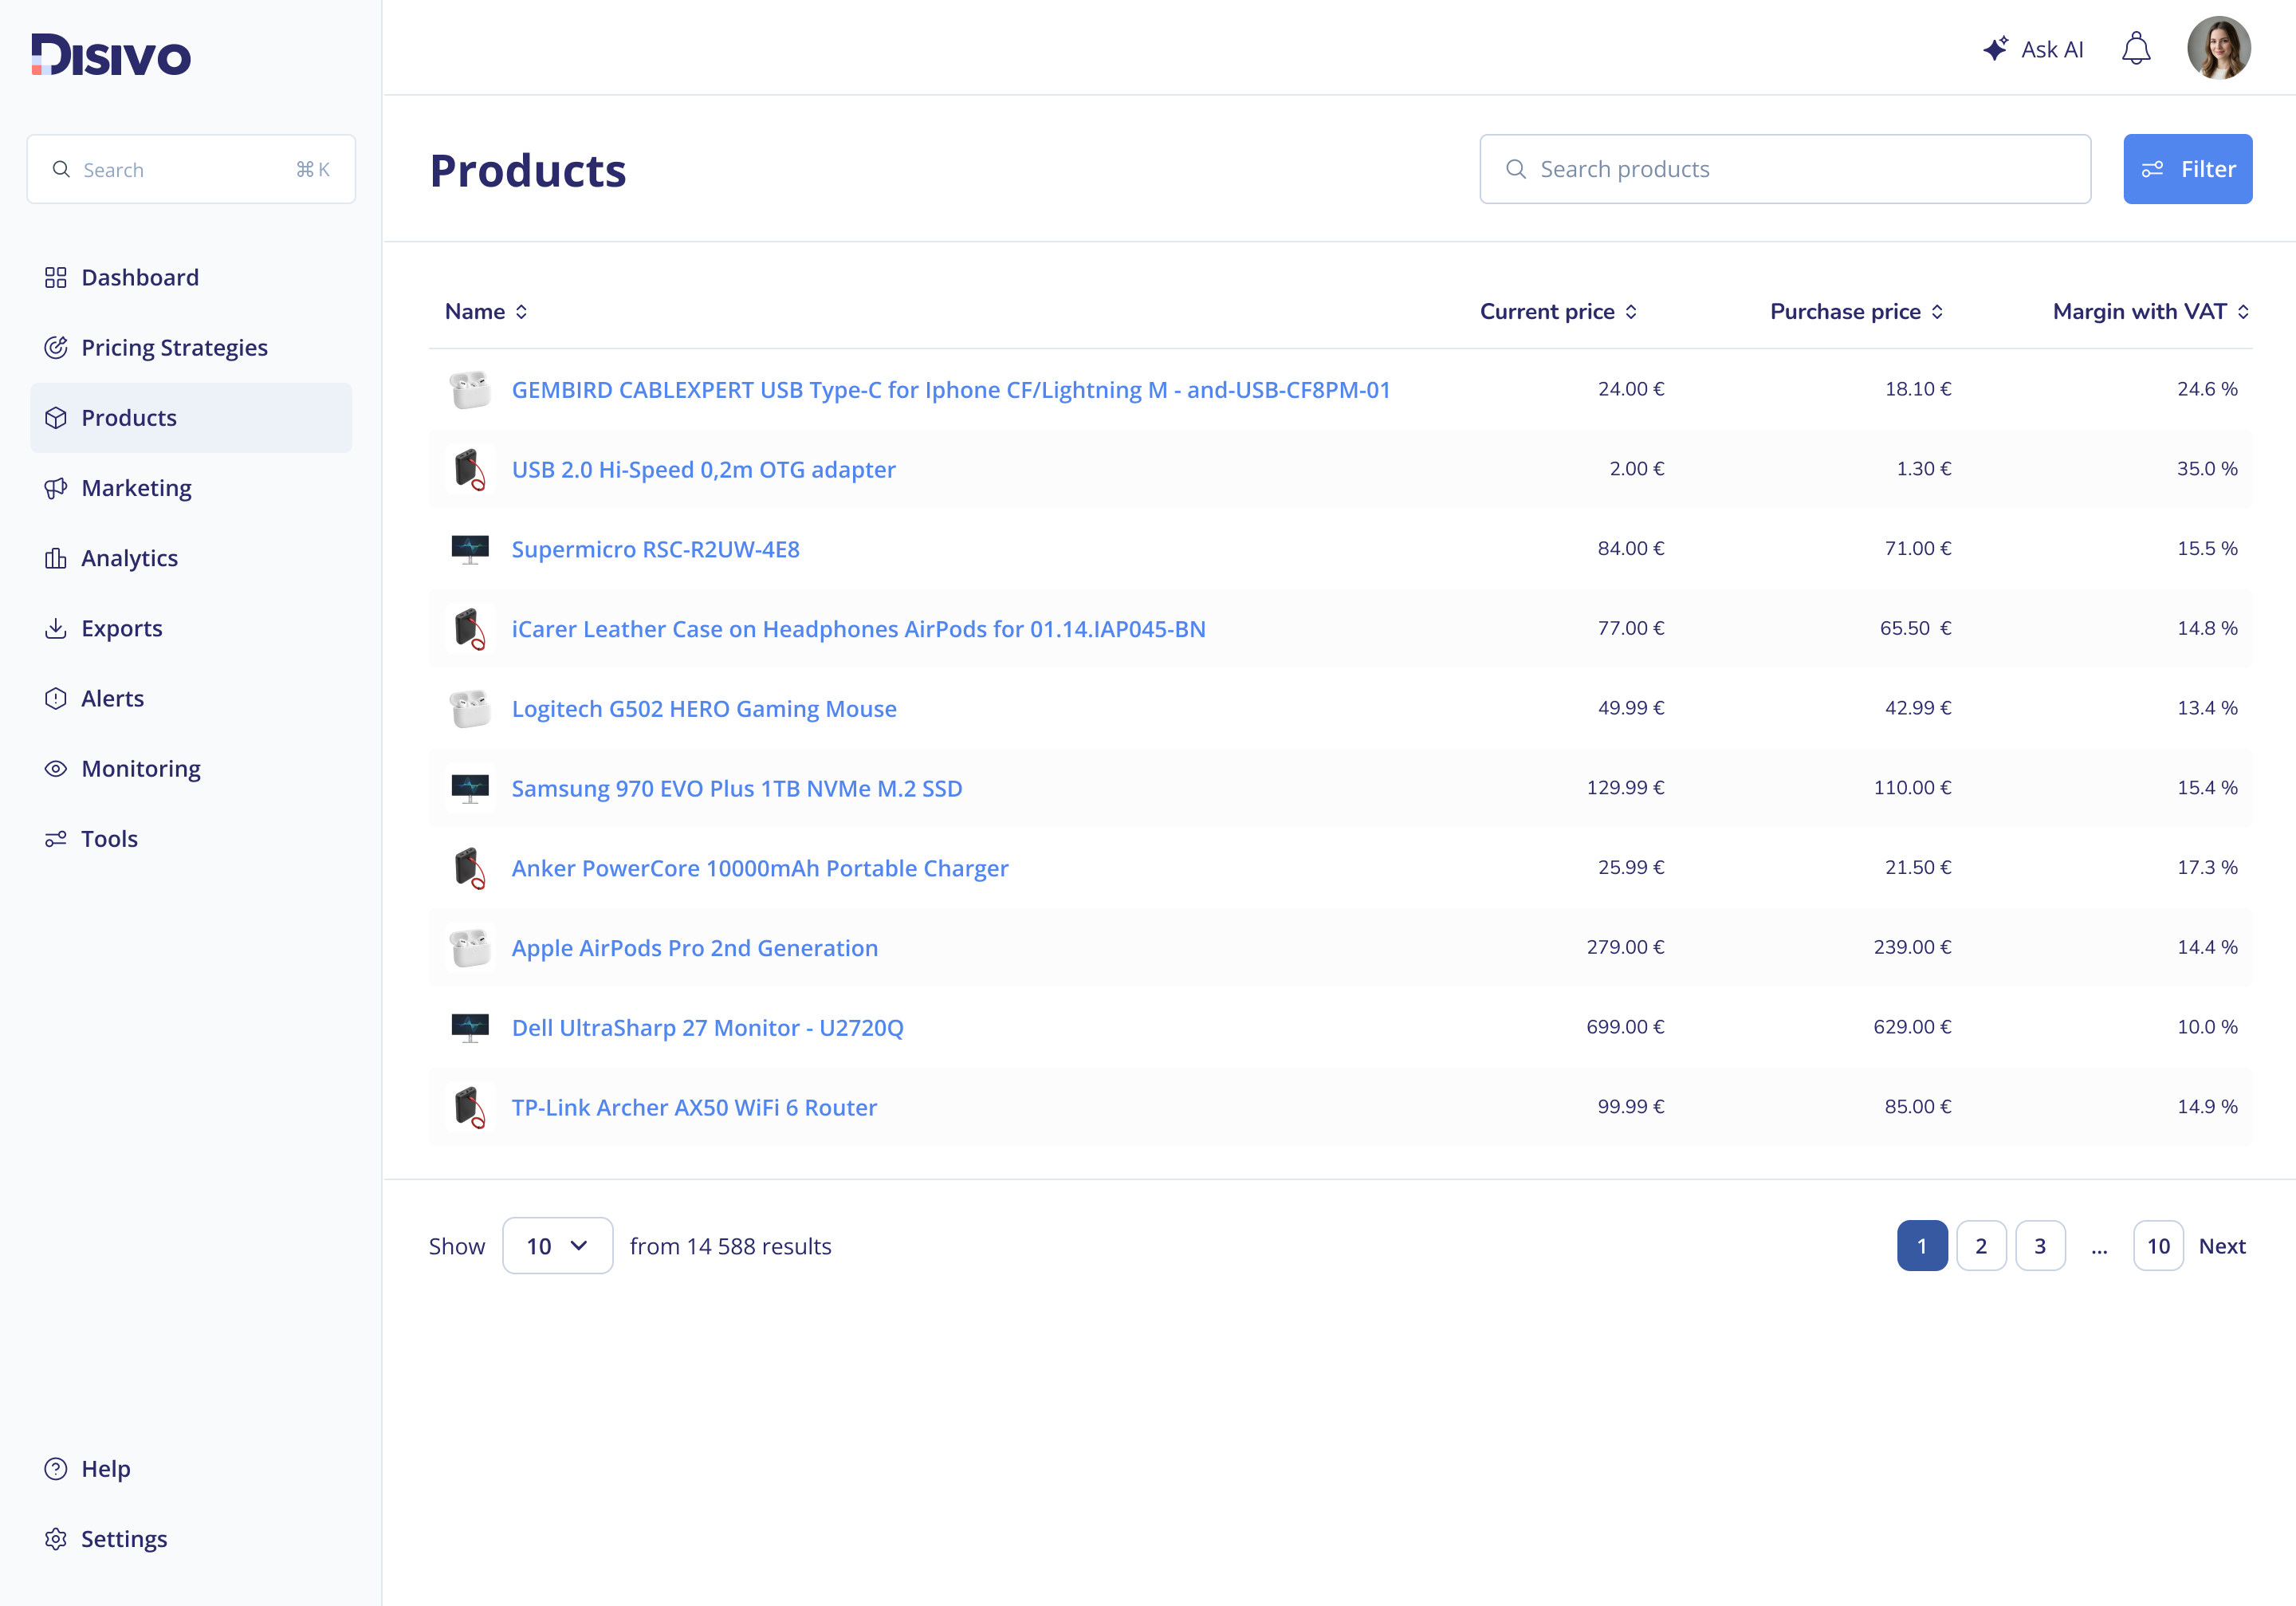Sort by Current price column arrows

pyautogui.click(x=1631, y=312)
